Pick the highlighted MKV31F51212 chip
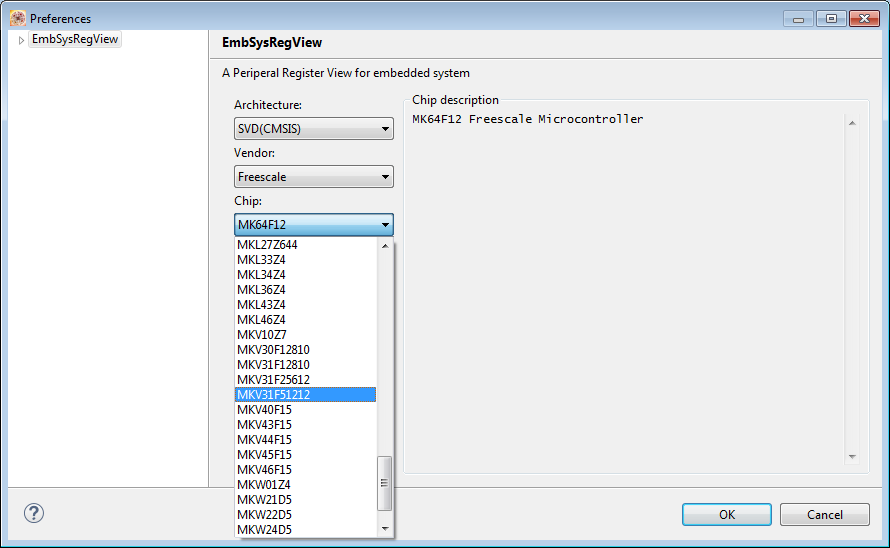 305,395
